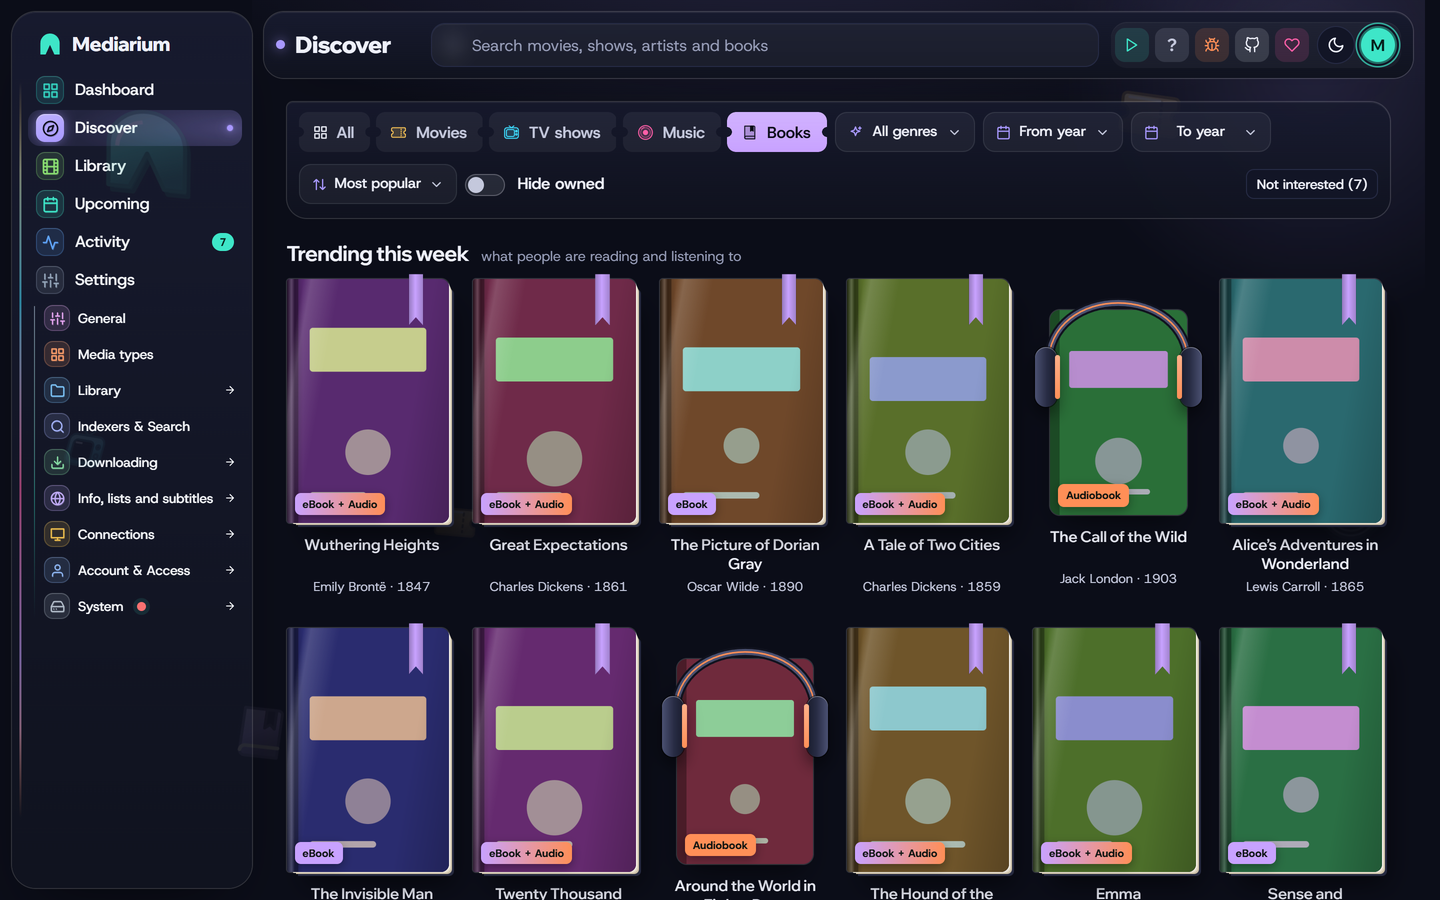The height and width of the screenshot is (900, 1440).
Task: Toggle dark mode with the moon icon
Action: [1335, 45]
